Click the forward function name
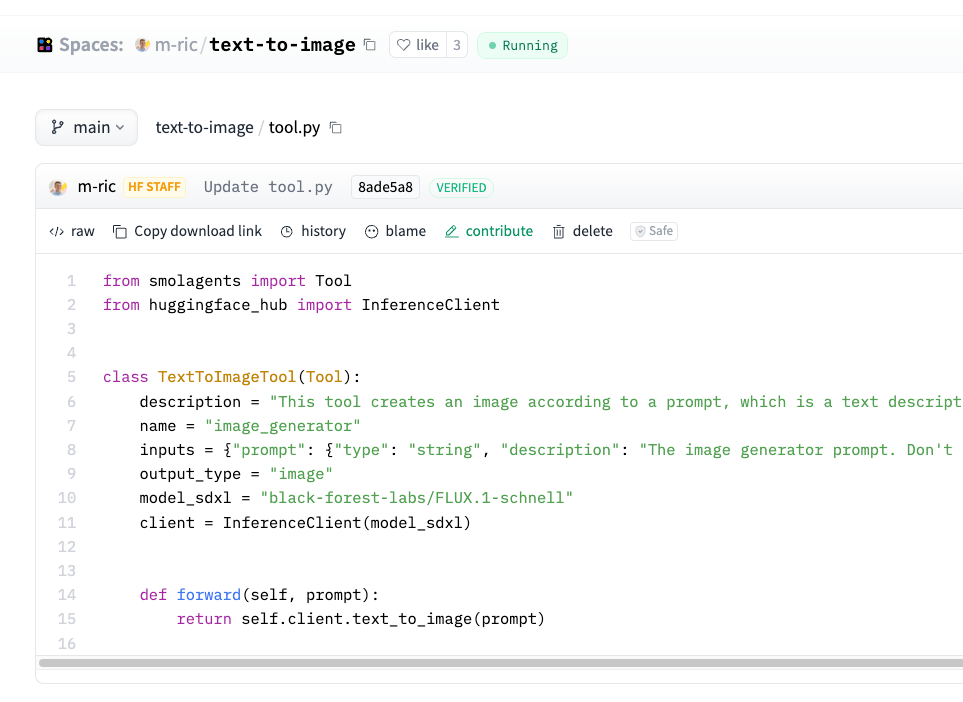This screenshot has width=963, height=702. point(209,595)
